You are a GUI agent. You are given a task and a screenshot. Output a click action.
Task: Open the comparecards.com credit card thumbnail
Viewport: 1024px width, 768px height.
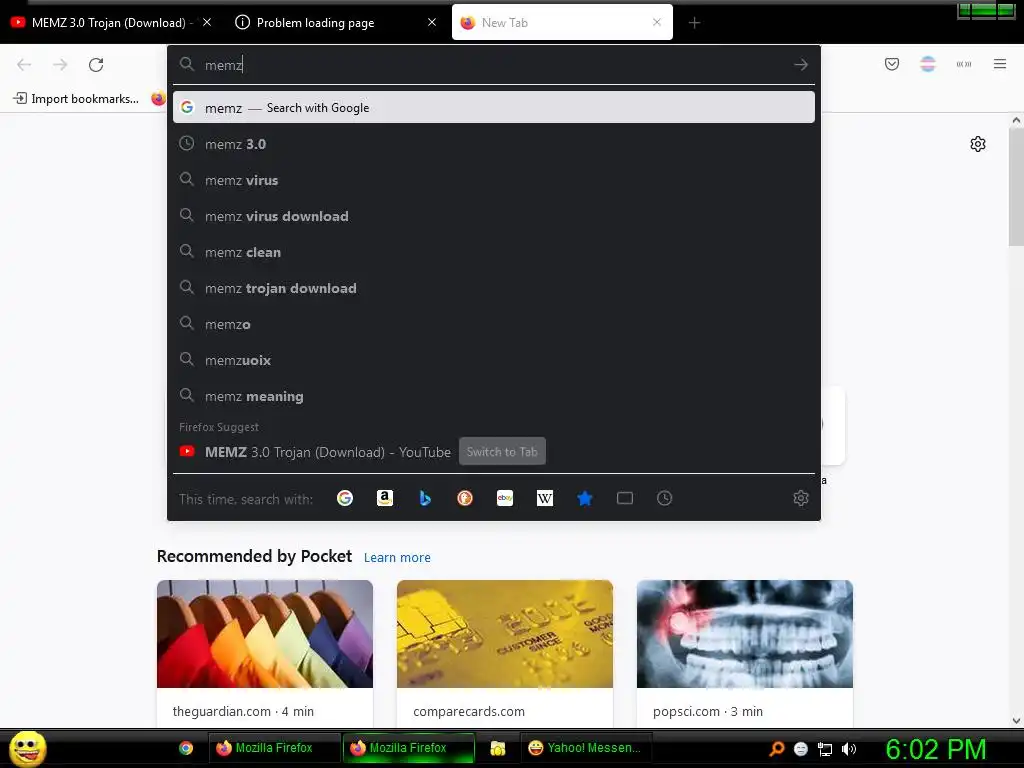[505, 634]
